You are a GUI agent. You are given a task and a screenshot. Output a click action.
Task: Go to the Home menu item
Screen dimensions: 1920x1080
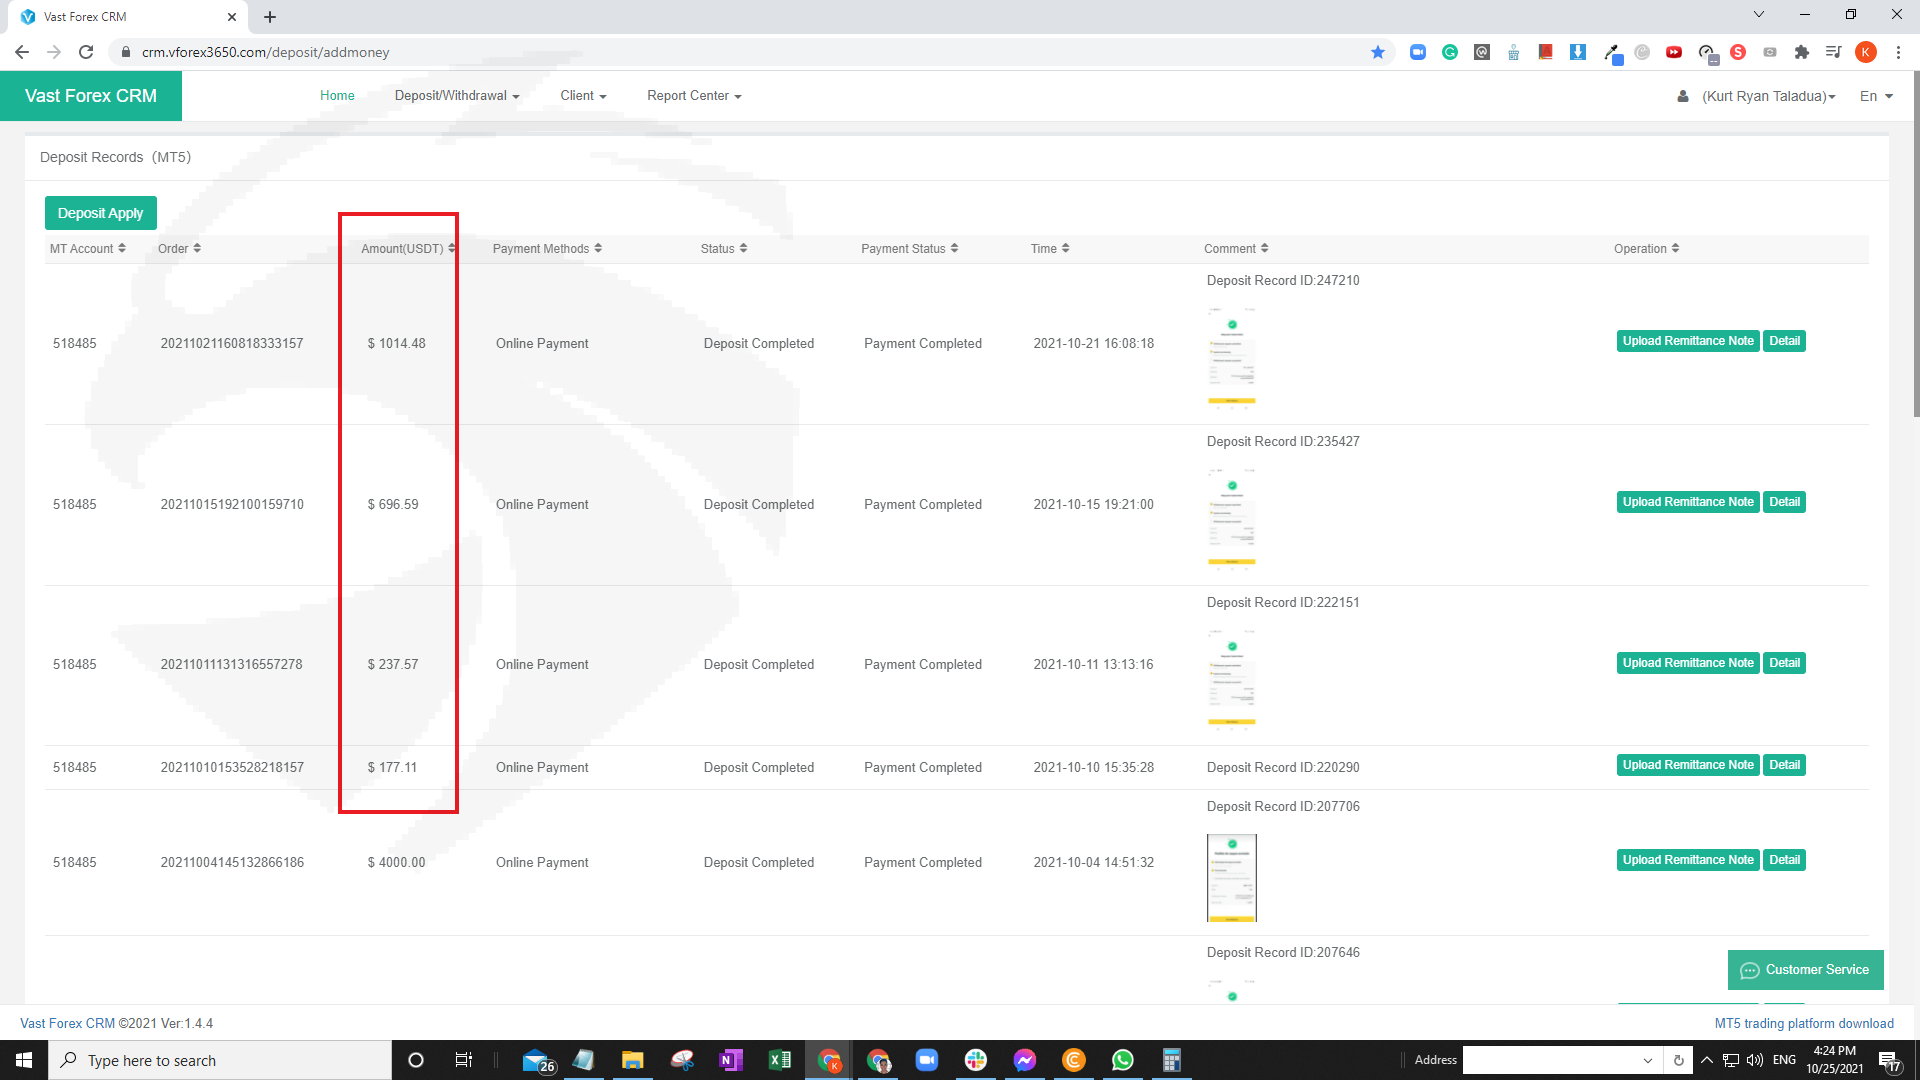[x=337, y=96]
